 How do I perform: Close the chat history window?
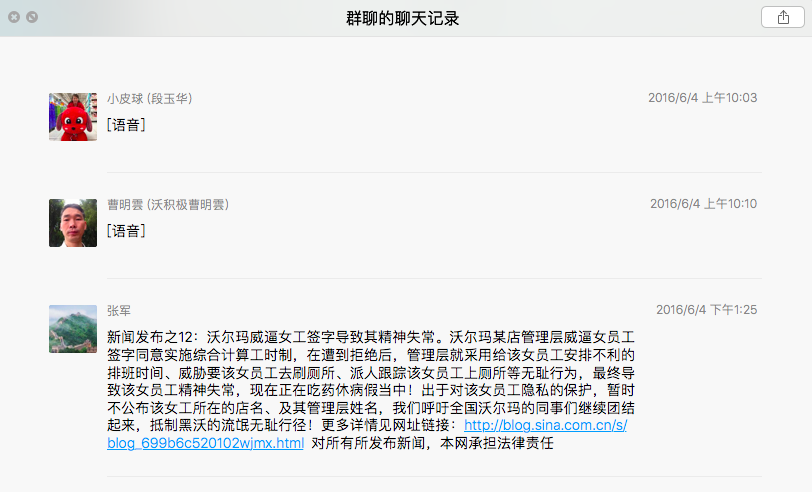point(14,17)
